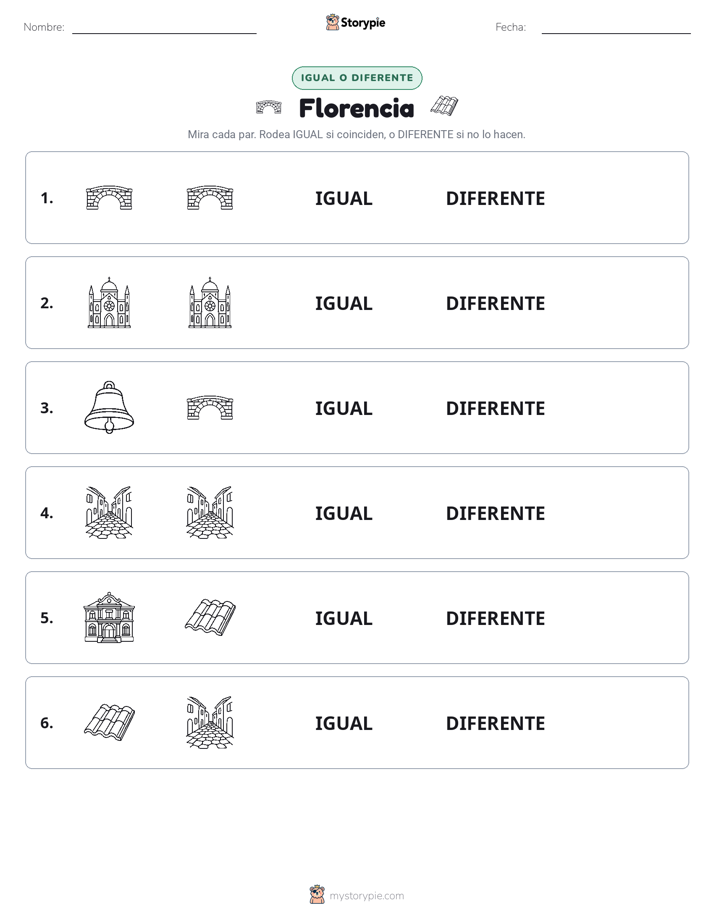Click the stone bridge icon in row 3
This screenshot has width=714, height=924.
pos(210,407)
